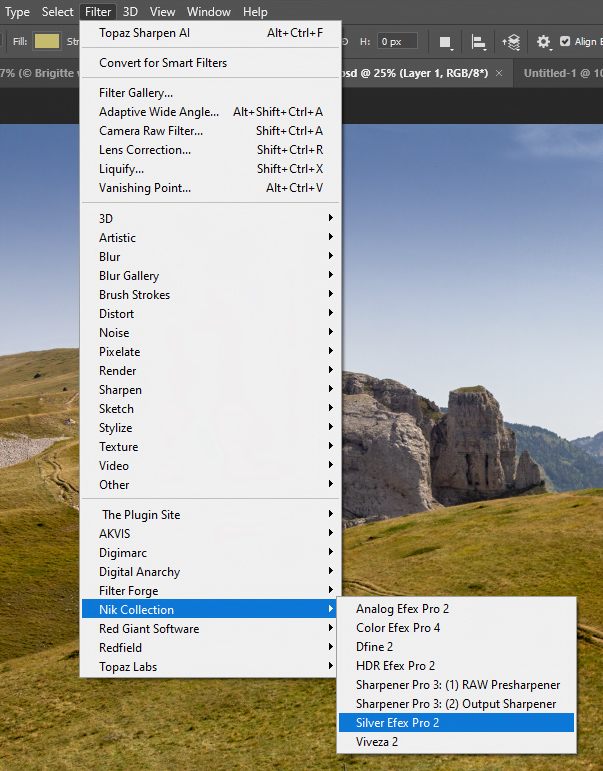Click the path arrangement layers icon

(x=511, y=42)
